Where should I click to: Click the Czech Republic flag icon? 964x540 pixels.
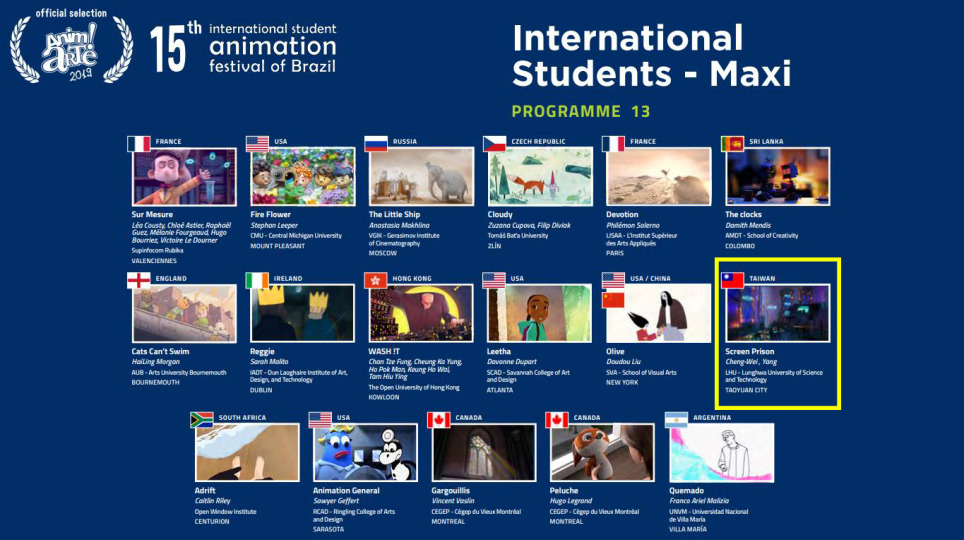click(x=494, y=143)
